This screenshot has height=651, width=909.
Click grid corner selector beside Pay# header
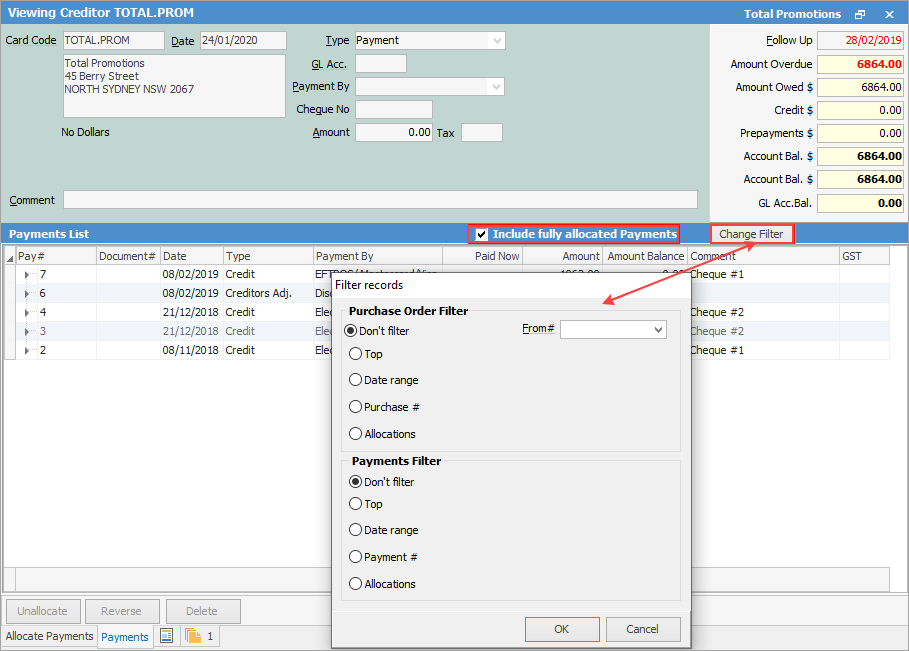click(x=10, y=257)
